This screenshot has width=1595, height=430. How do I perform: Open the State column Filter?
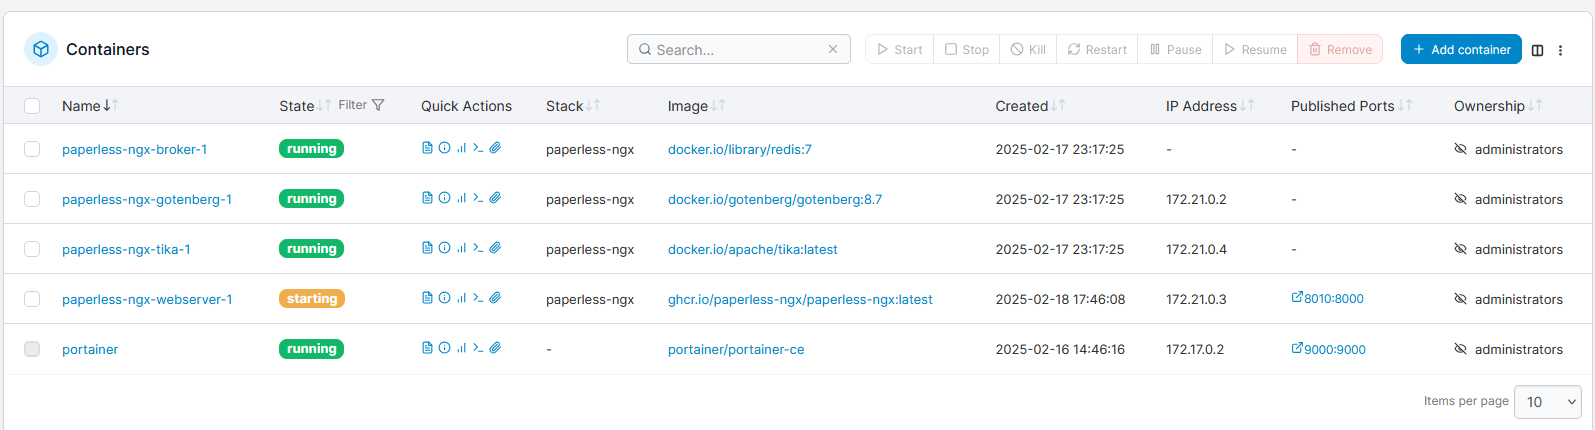pyautogui.click(x=361, y=105)
